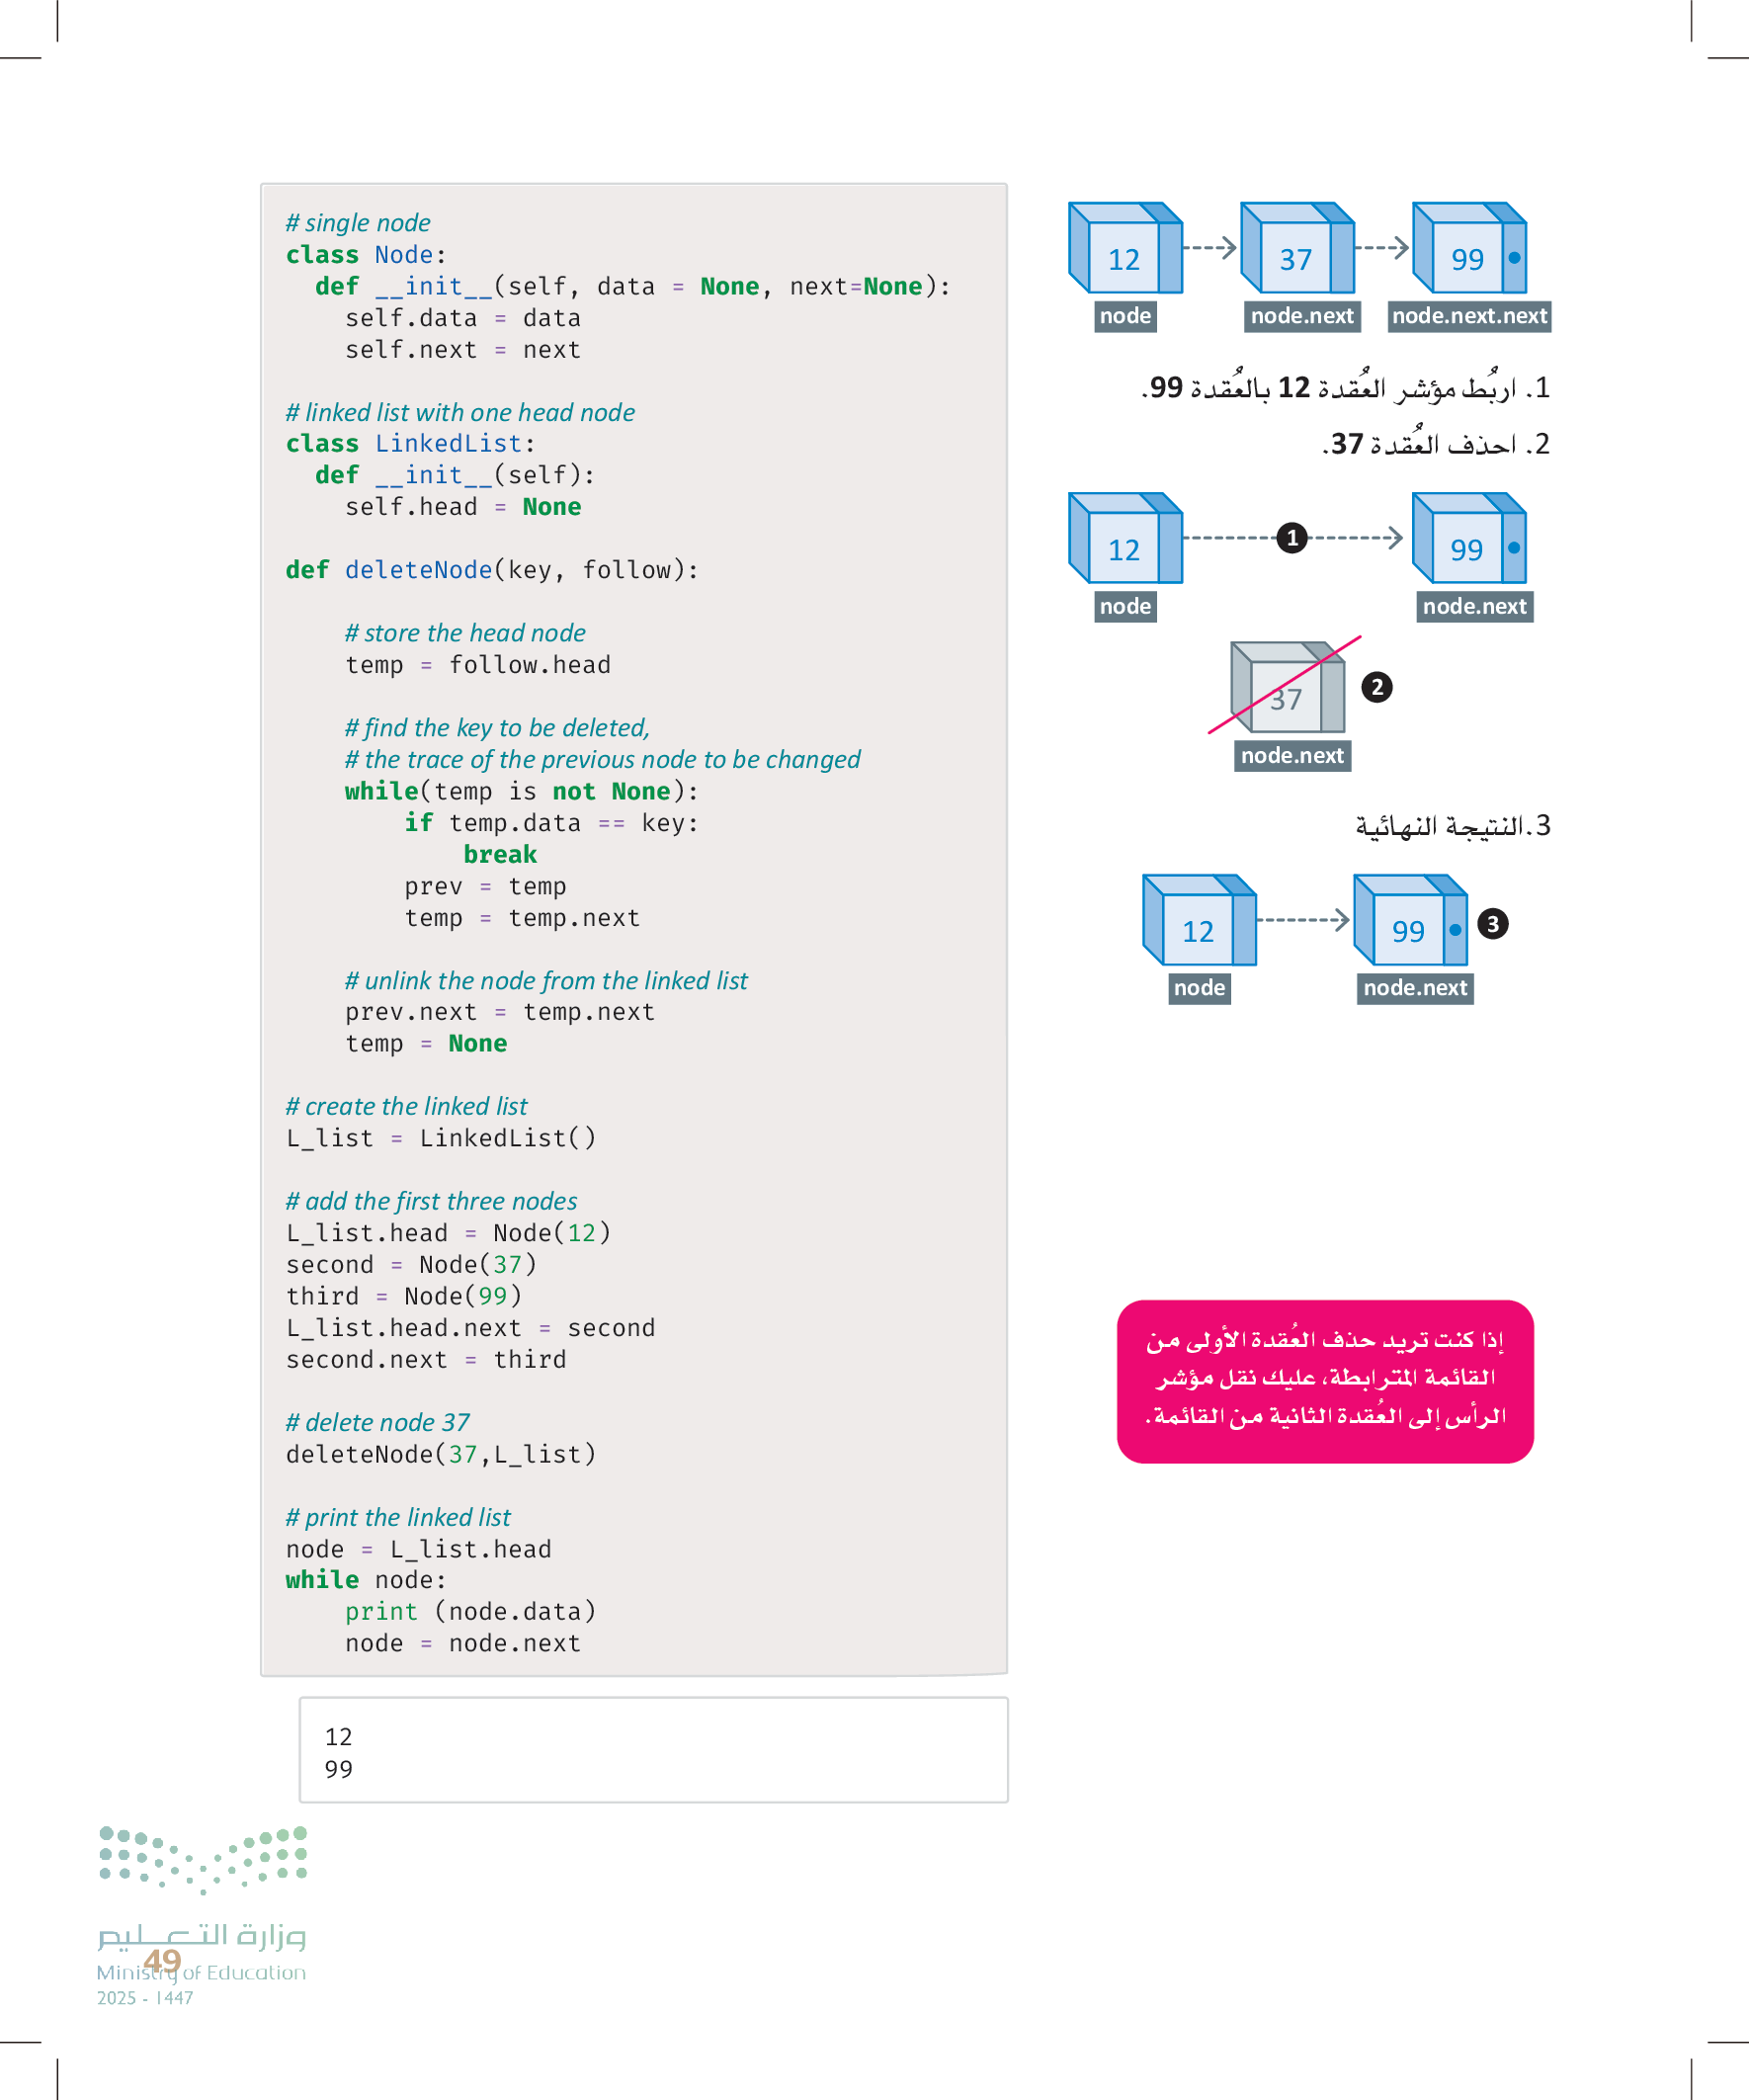Click the output box showing 12 and 99
Viewport: 1749px width, 2100px height.
[x=653, y=1750]
